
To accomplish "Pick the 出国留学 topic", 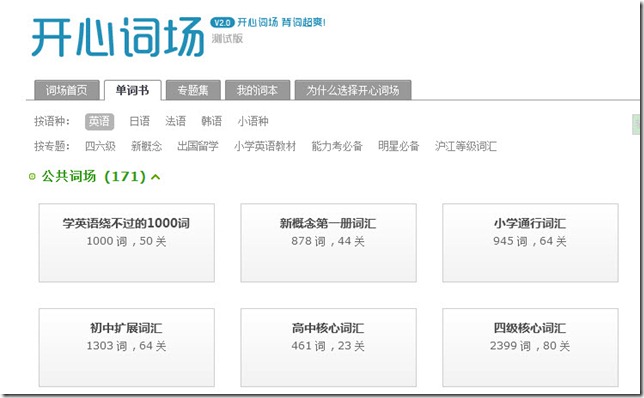I will (x=198, y=146).
